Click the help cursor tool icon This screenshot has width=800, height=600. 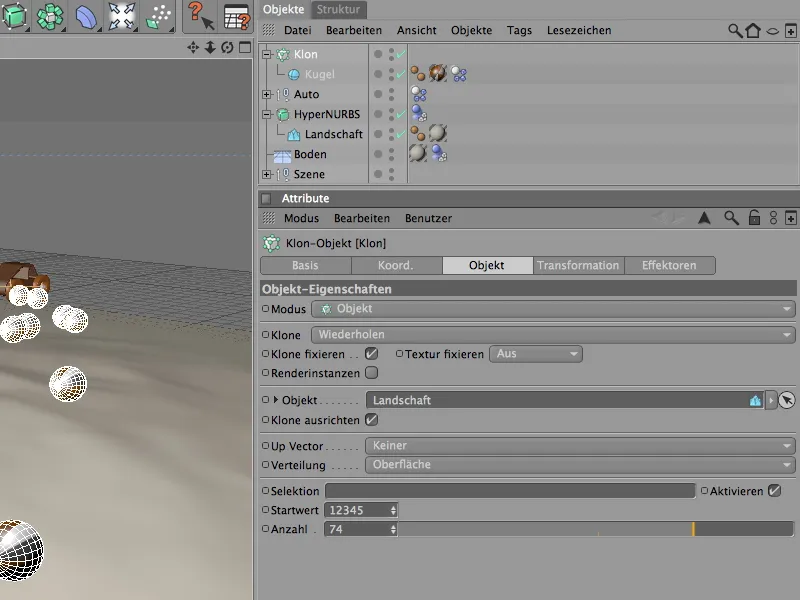[x=200, y=16]
